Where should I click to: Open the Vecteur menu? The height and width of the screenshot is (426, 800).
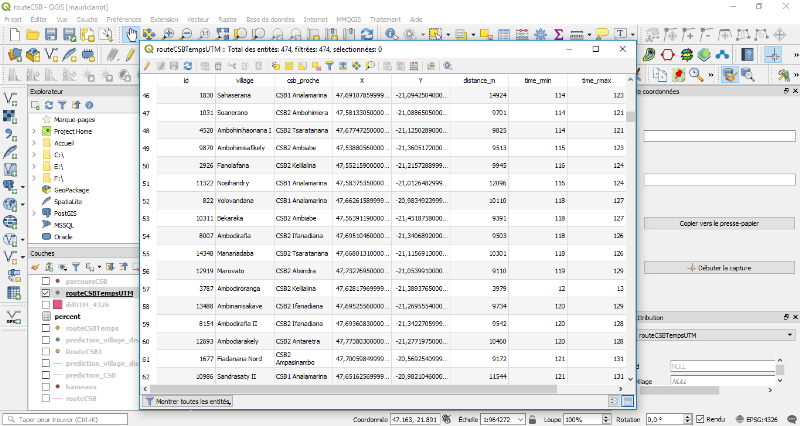(198, 19)
